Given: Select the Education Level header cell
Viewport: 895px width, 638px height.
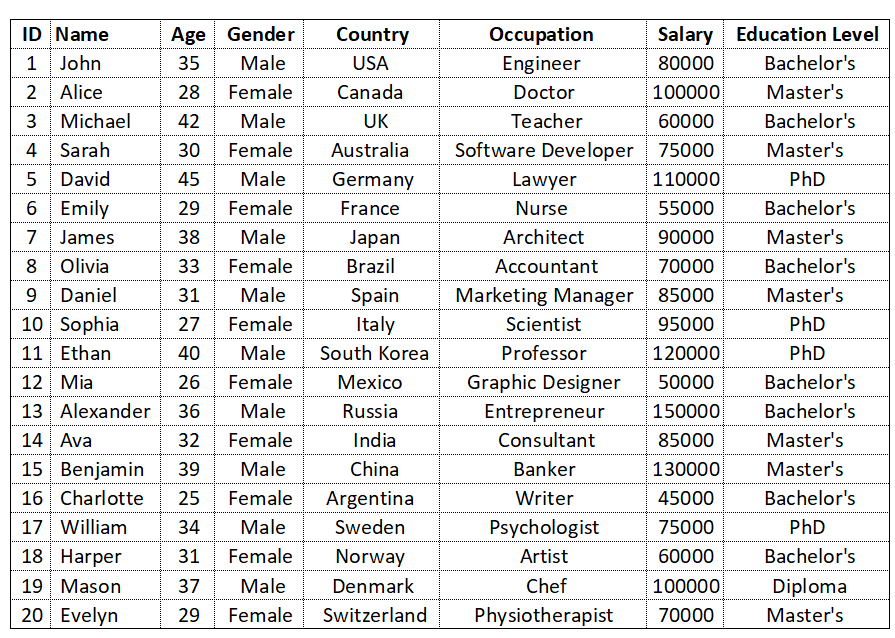Looking at the screenshot, I should 807,34.
